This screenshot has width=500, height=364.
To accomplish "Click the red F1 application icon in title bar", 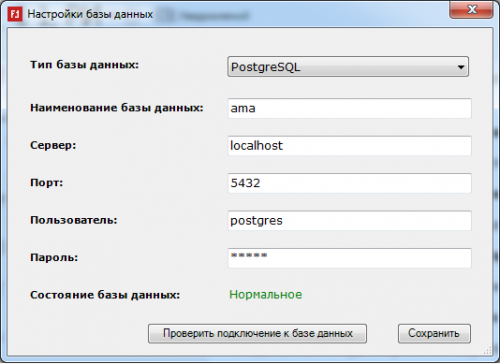I will [x=15, y=14].
